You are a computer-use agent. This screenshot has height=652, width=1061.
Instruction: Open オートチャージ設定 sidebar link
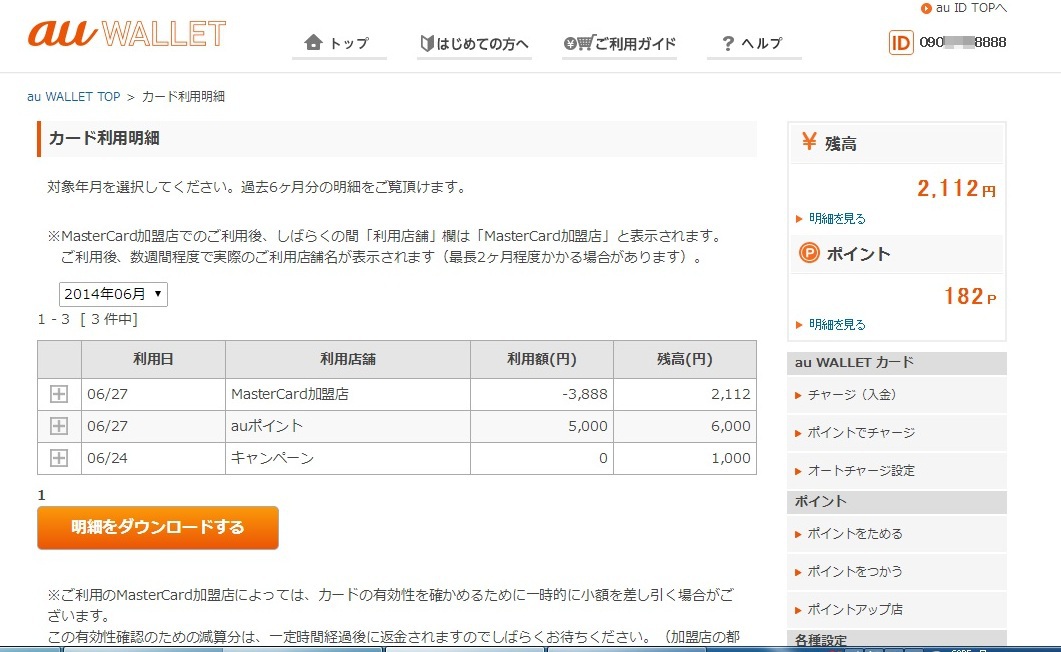click(x=861, y=470)
